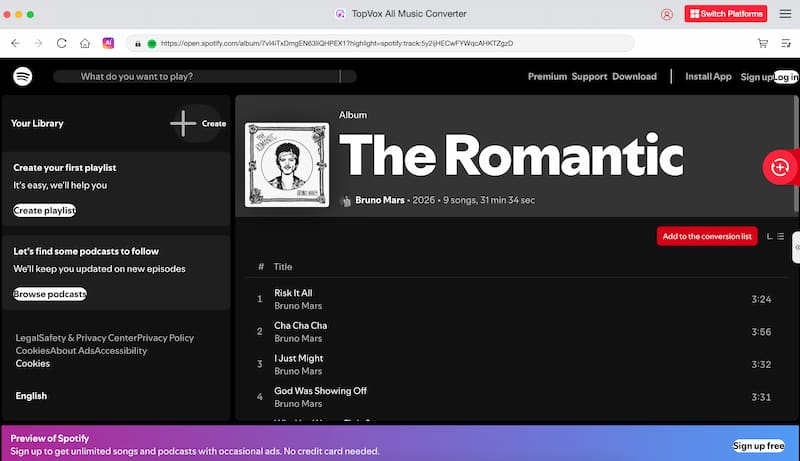Open the Support menu link
Image resolution: width=800 pixels, height=461 pixels.
(x=589, y=76)
